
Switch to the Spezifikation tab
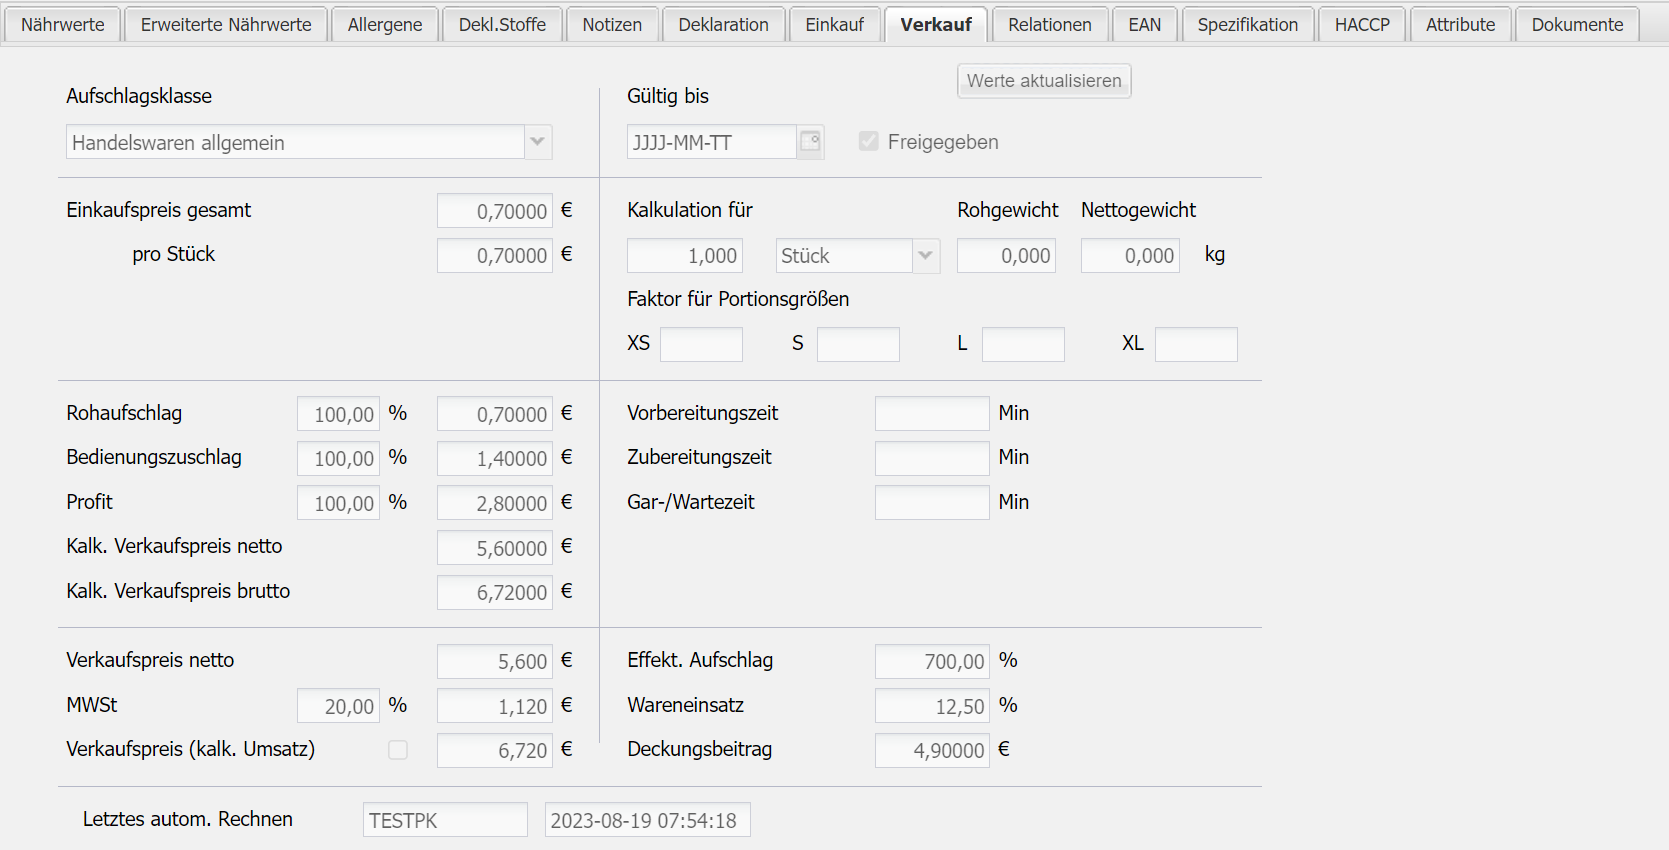[1247, 25]
